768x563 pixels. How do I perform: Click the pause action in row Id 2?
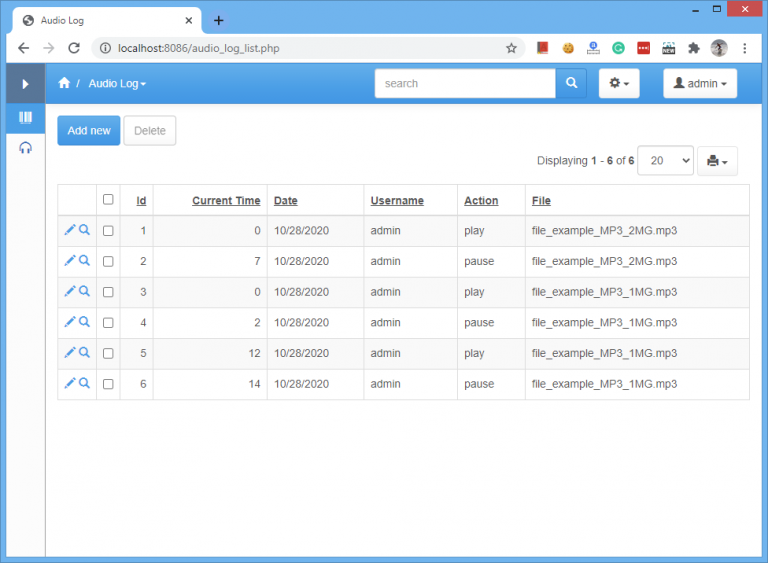479,261
